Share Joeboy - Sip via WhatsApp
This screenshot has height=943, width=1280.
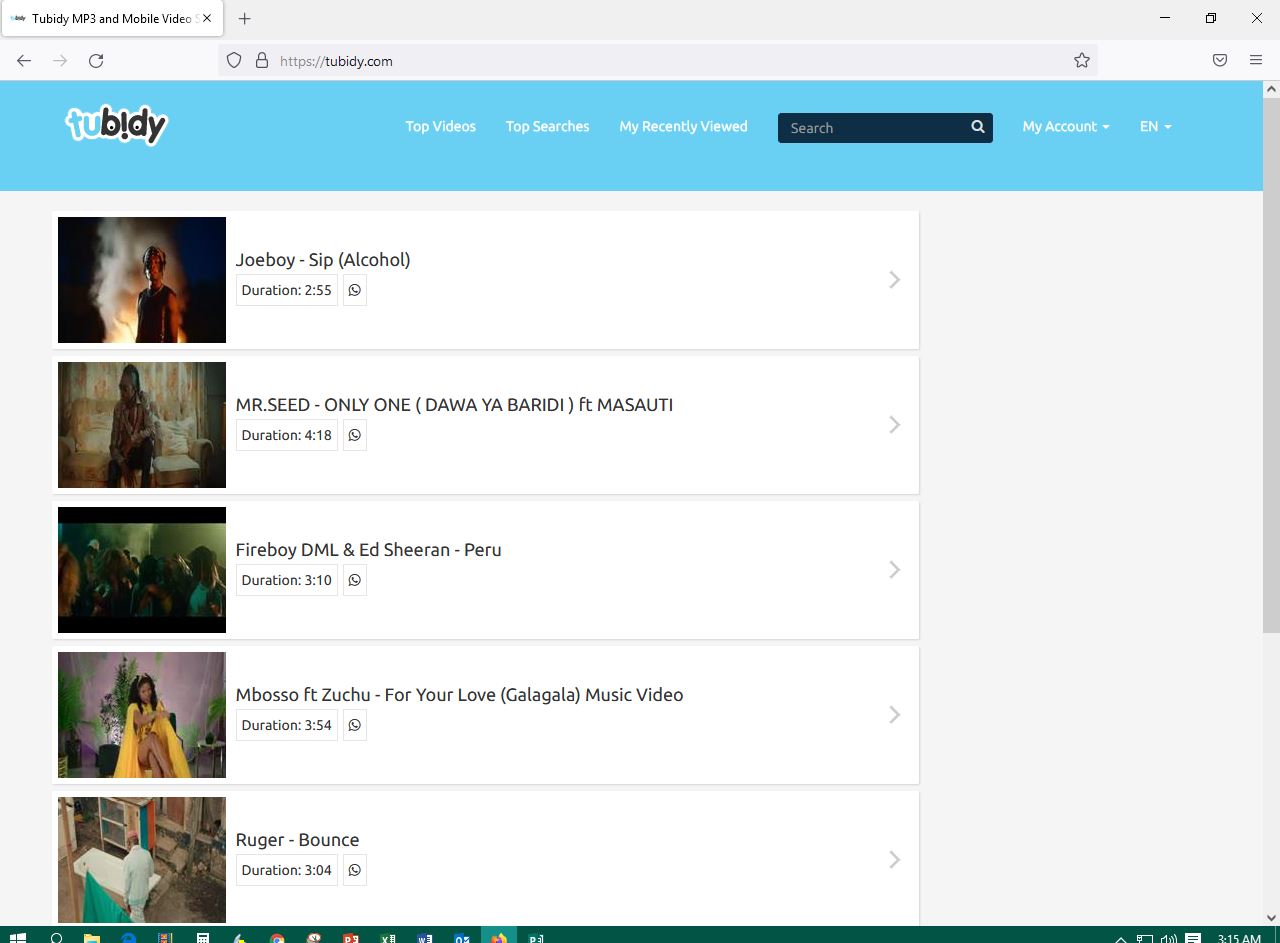(x=354, y=290)
